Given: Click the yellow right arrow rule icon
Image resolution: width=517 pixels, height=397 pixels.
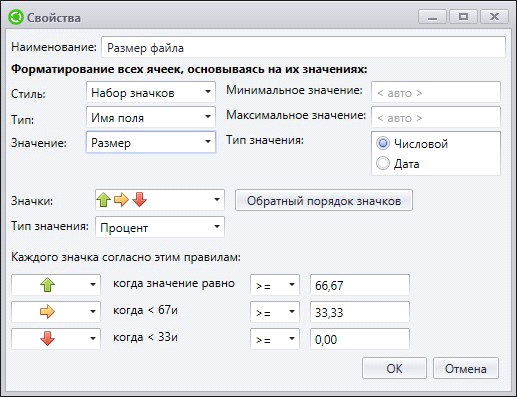Looking at the screenshot, I should tap(47, 312).
